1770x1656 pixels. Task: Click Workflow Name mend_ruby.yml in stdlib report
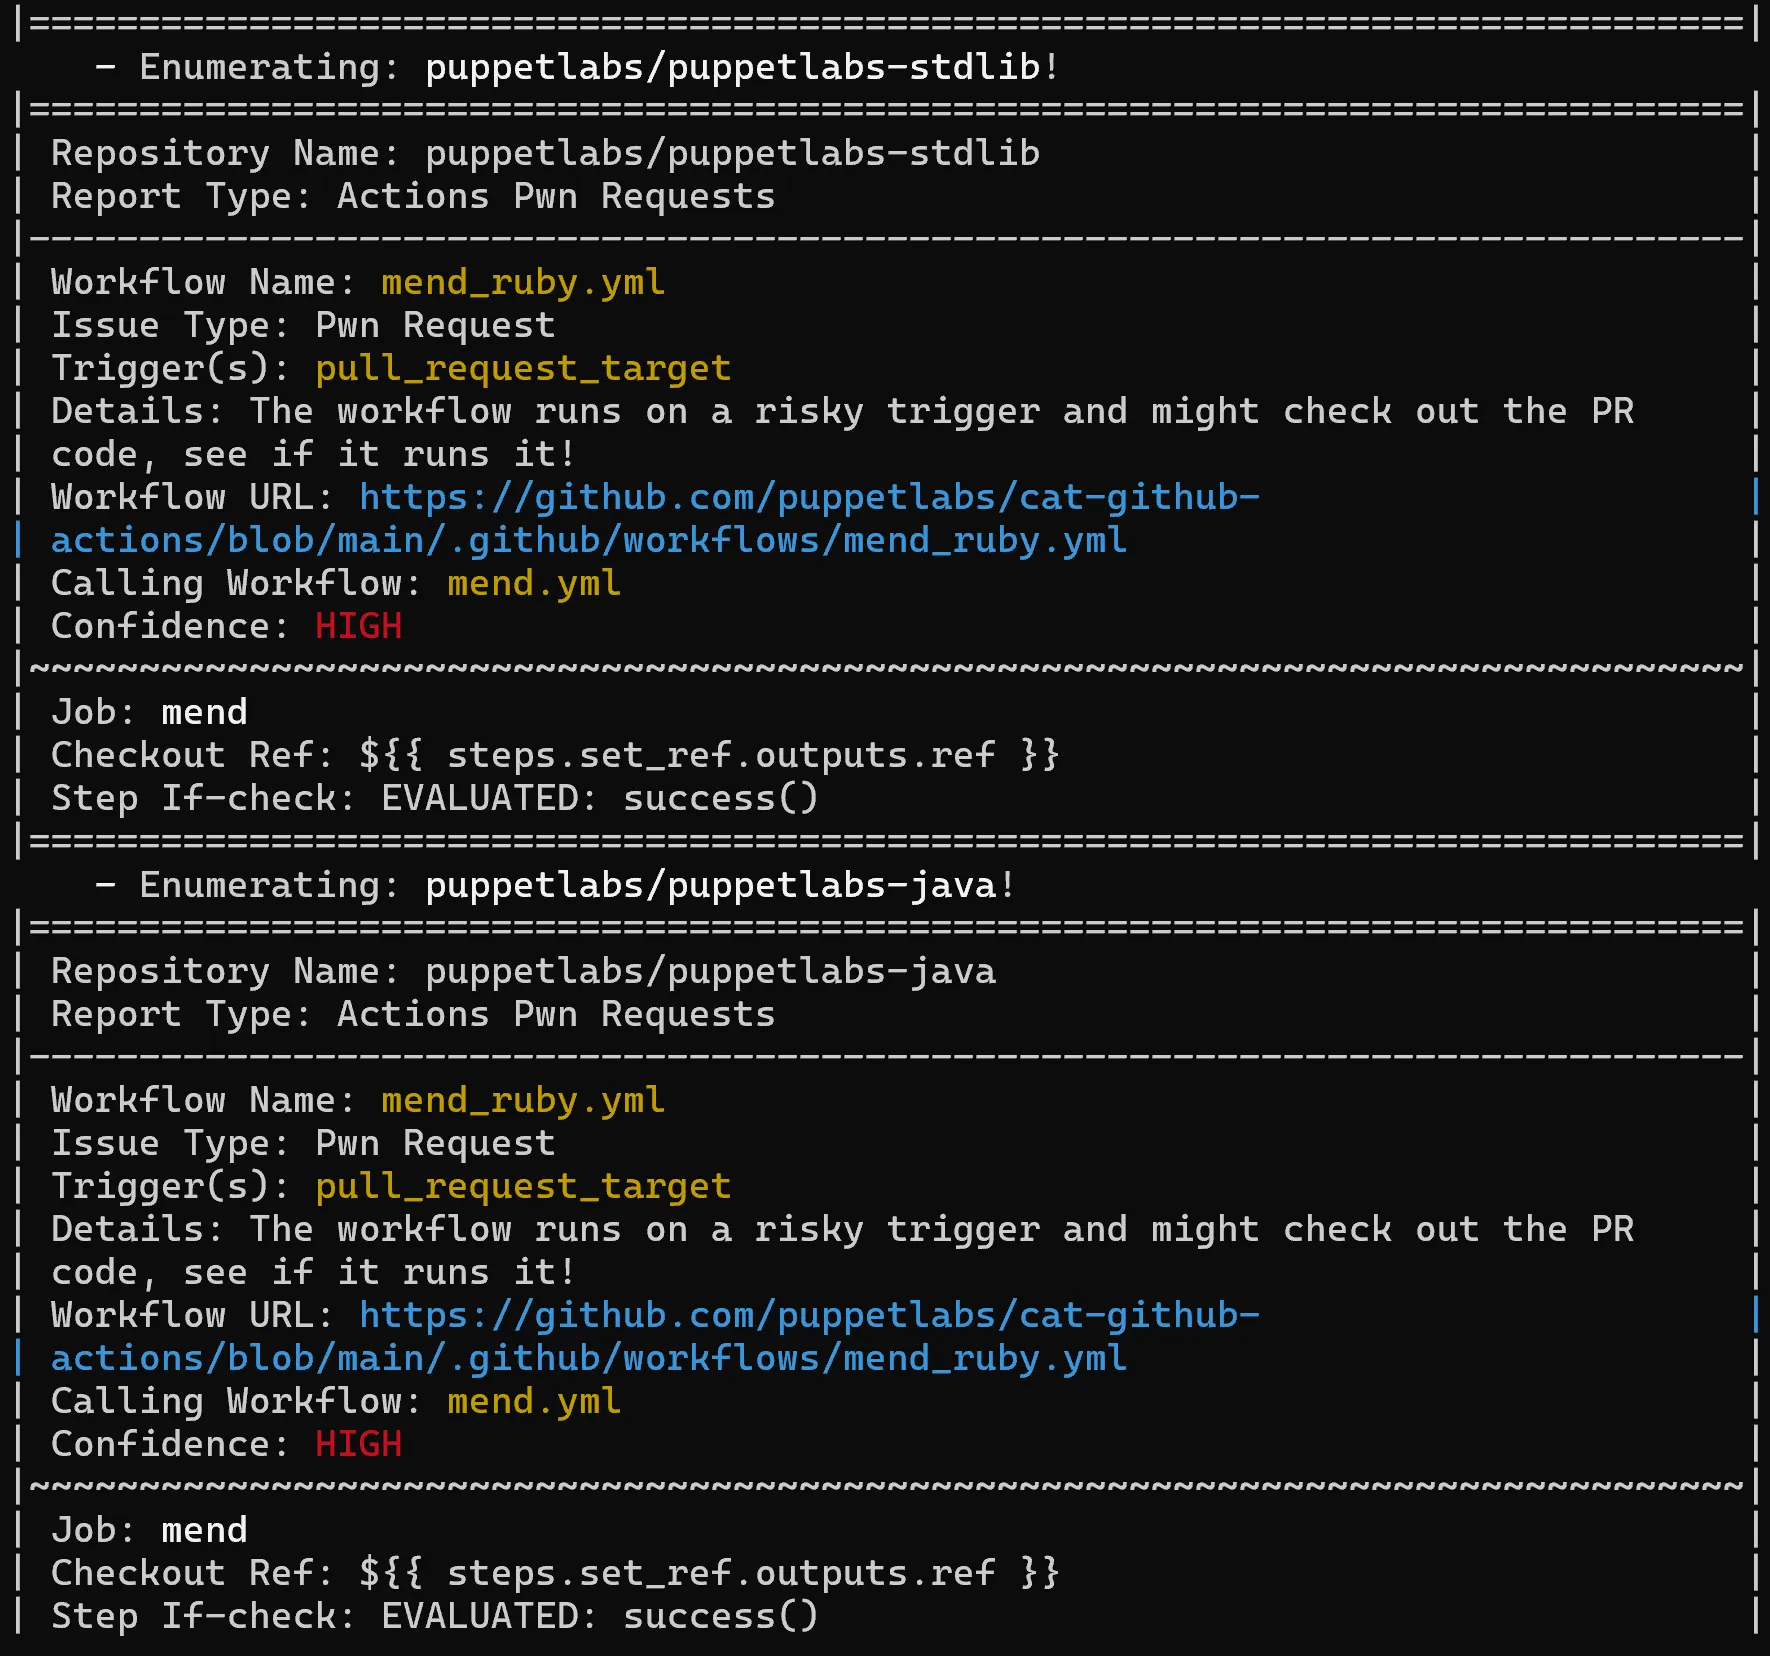coord(523,283)
